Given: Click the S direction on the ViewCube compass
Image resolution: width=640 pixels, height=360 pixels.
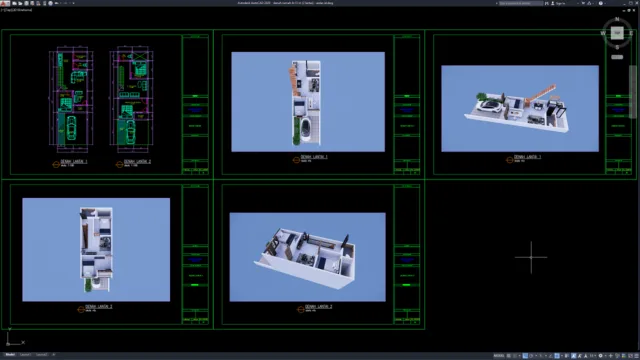Looking at the screenshot, I should click(x=617, y=47).
